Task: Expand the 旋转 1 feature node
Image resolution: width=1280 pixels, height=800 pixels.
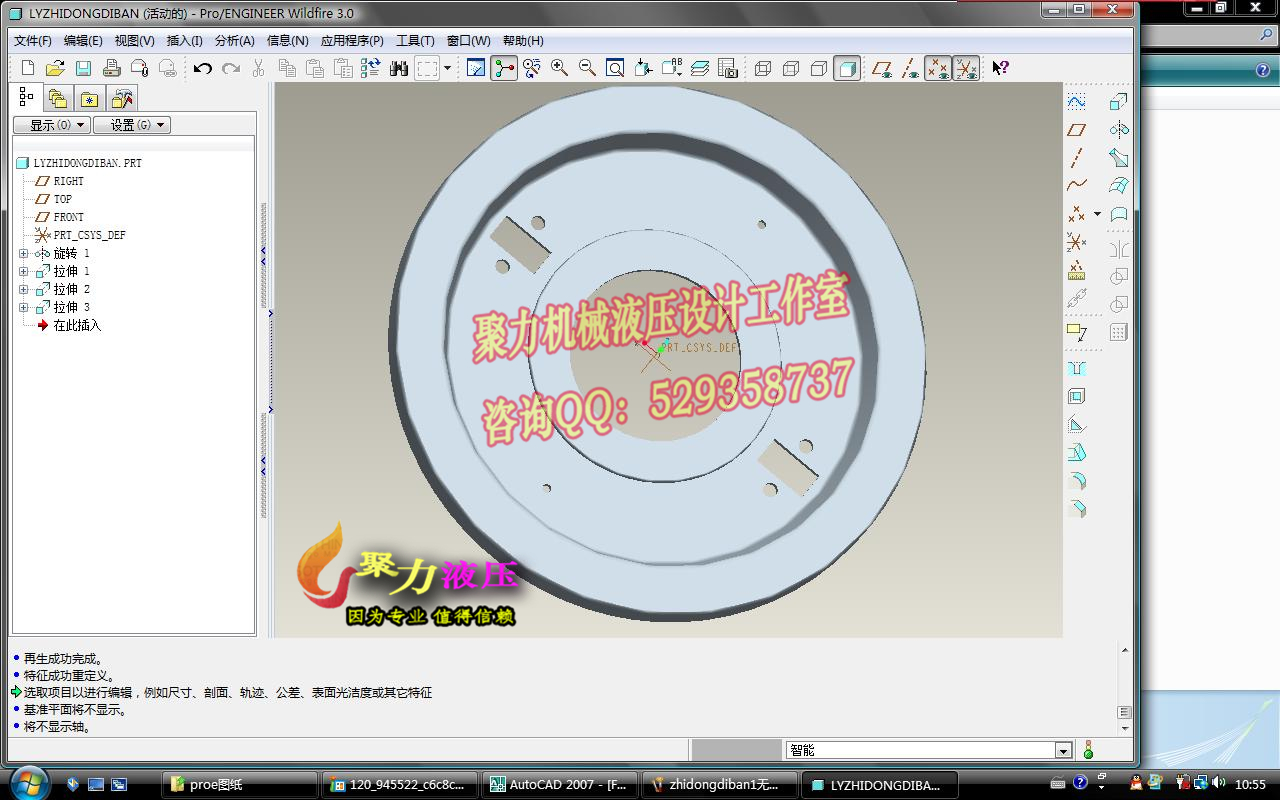Action: click(22, 253)
